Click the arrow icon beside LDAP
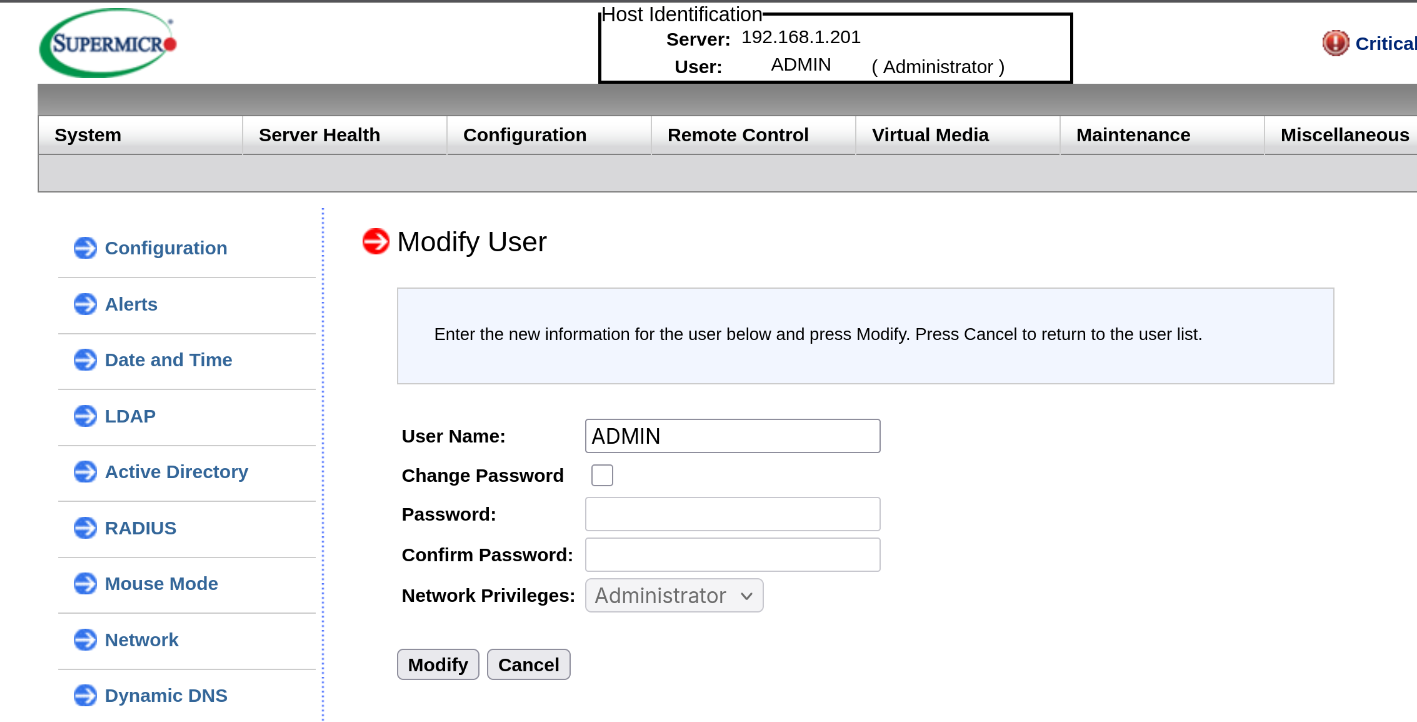This screenshot has height=722, width=1417. (x=86, y=416)
